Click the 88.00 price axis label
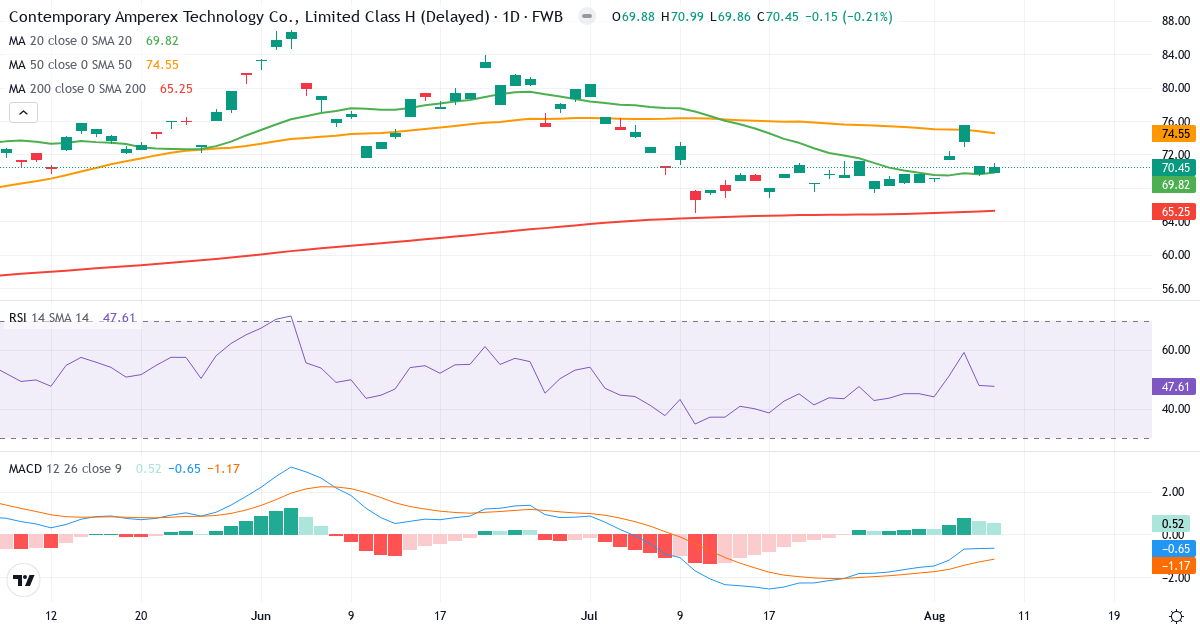This screenshot has height=630, width=1200. (1176, 21)
